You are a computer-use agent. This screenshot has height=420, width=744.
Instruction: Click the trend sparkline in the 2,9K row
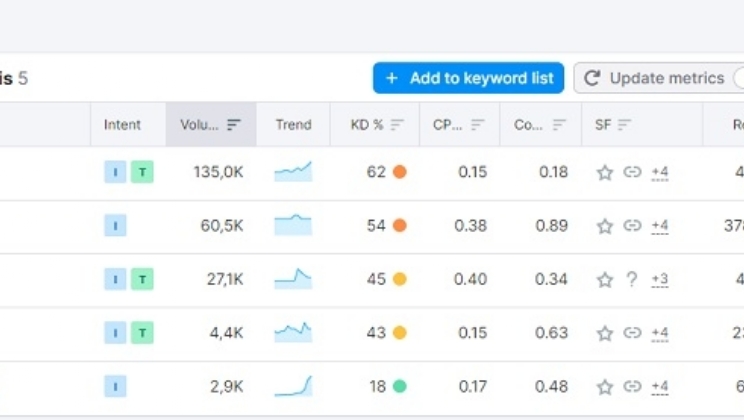point(293,386)
